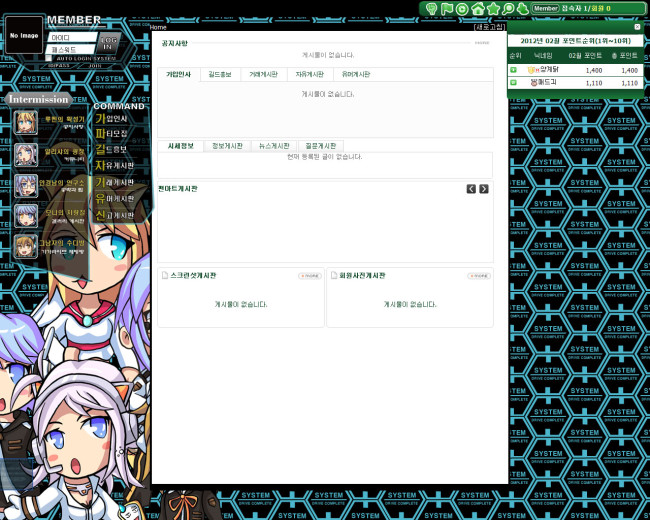Enable the AUTO LOGIN SYSTEM checkbox
The width and height of the screenshot is (650, 520).
click(49, 58)
